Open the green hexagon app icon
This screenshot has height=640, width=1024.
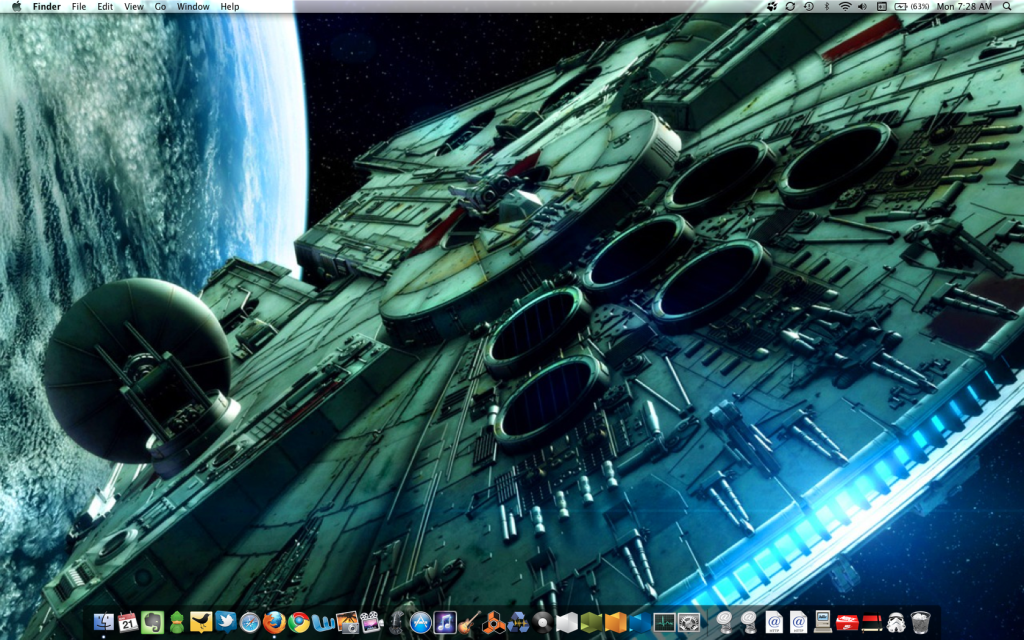pyautogui.click(x=591, y=622)
